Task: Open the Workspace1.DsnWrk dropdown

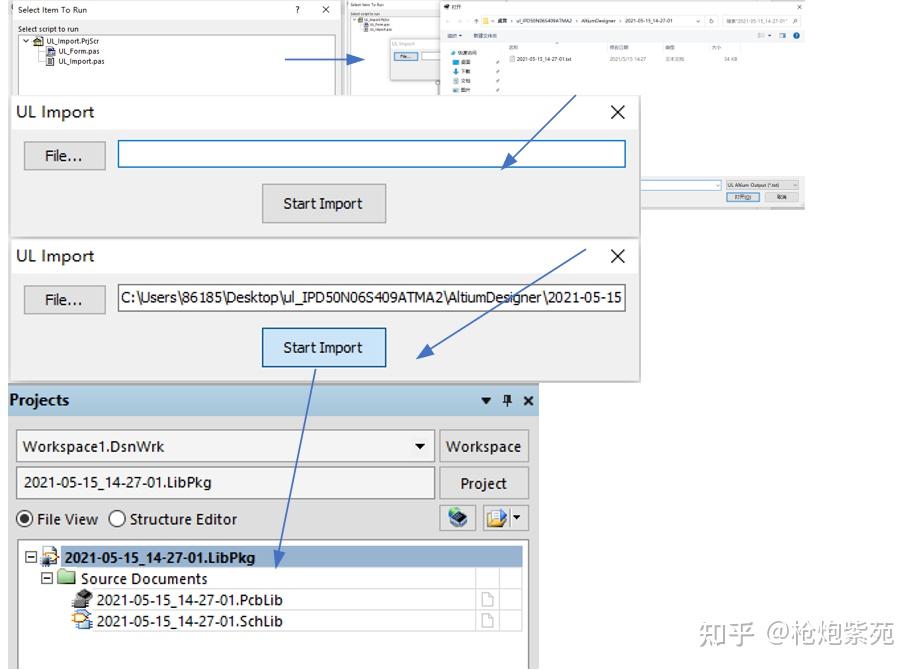Action: 420,447
